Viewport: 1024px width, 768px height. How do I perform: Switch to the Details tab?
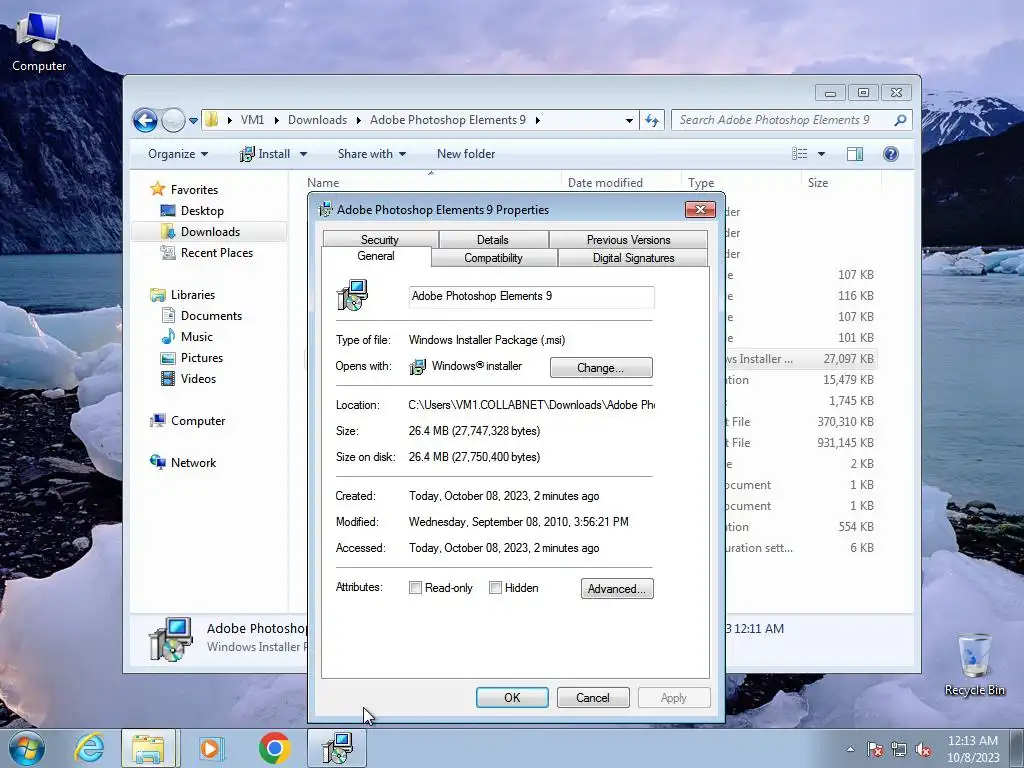coord(492,240)
